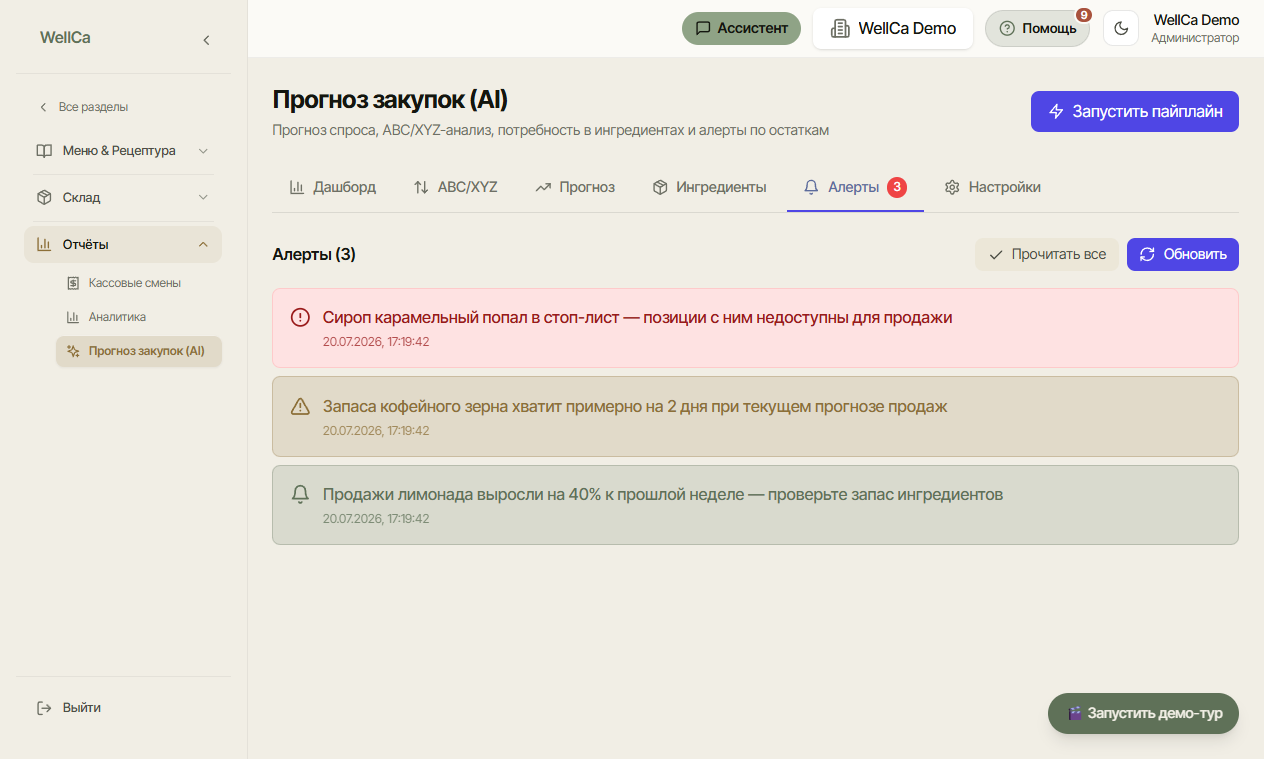
Task: Click the chat bubble icon in Ассистент
Action: pyautogui.click(x=703, y=28)
